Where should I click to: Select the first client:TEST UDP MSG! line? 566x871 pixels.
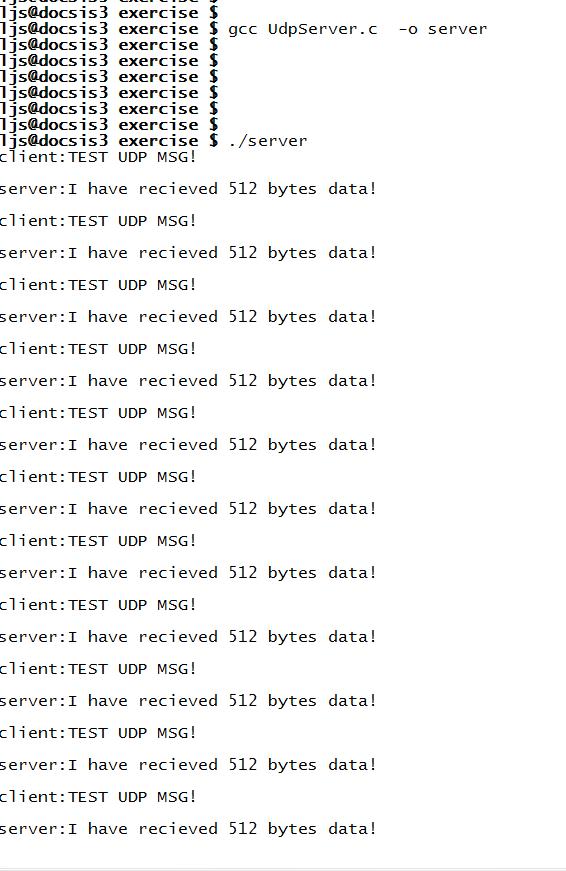[x=98, y=157]
